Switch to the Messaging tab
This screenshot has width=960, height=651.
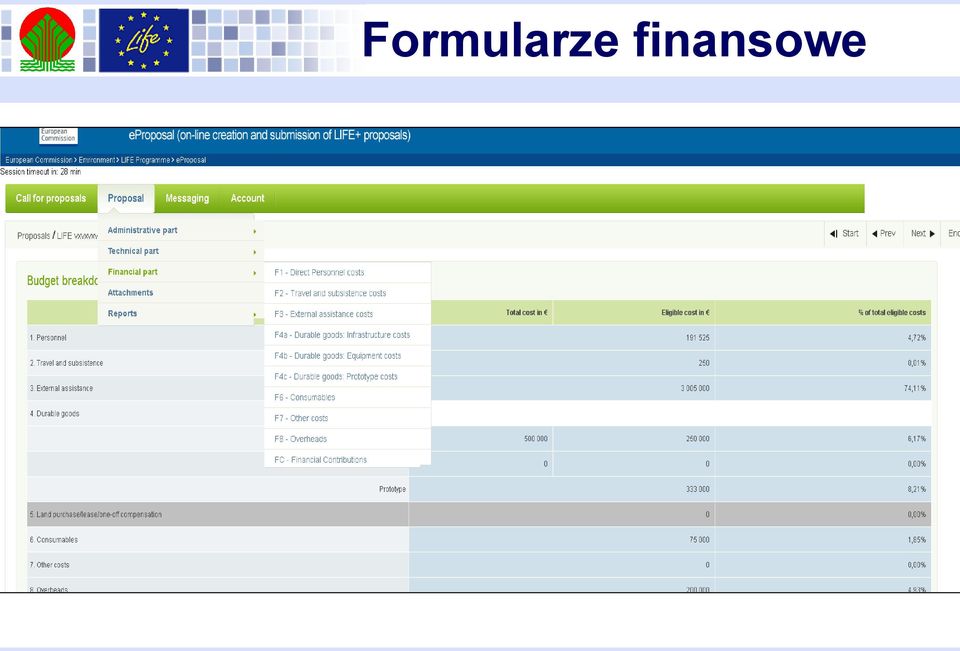pos(187,198)
